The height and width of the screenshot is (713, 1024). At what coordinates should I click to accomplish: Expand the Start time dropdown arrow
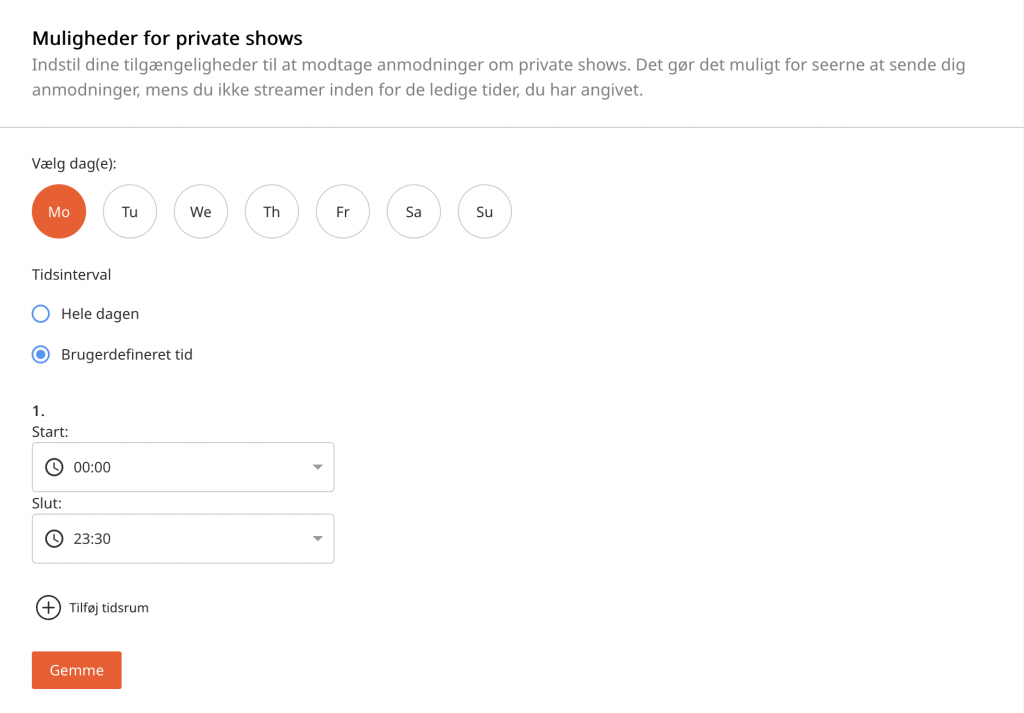[x=317, y=467]
